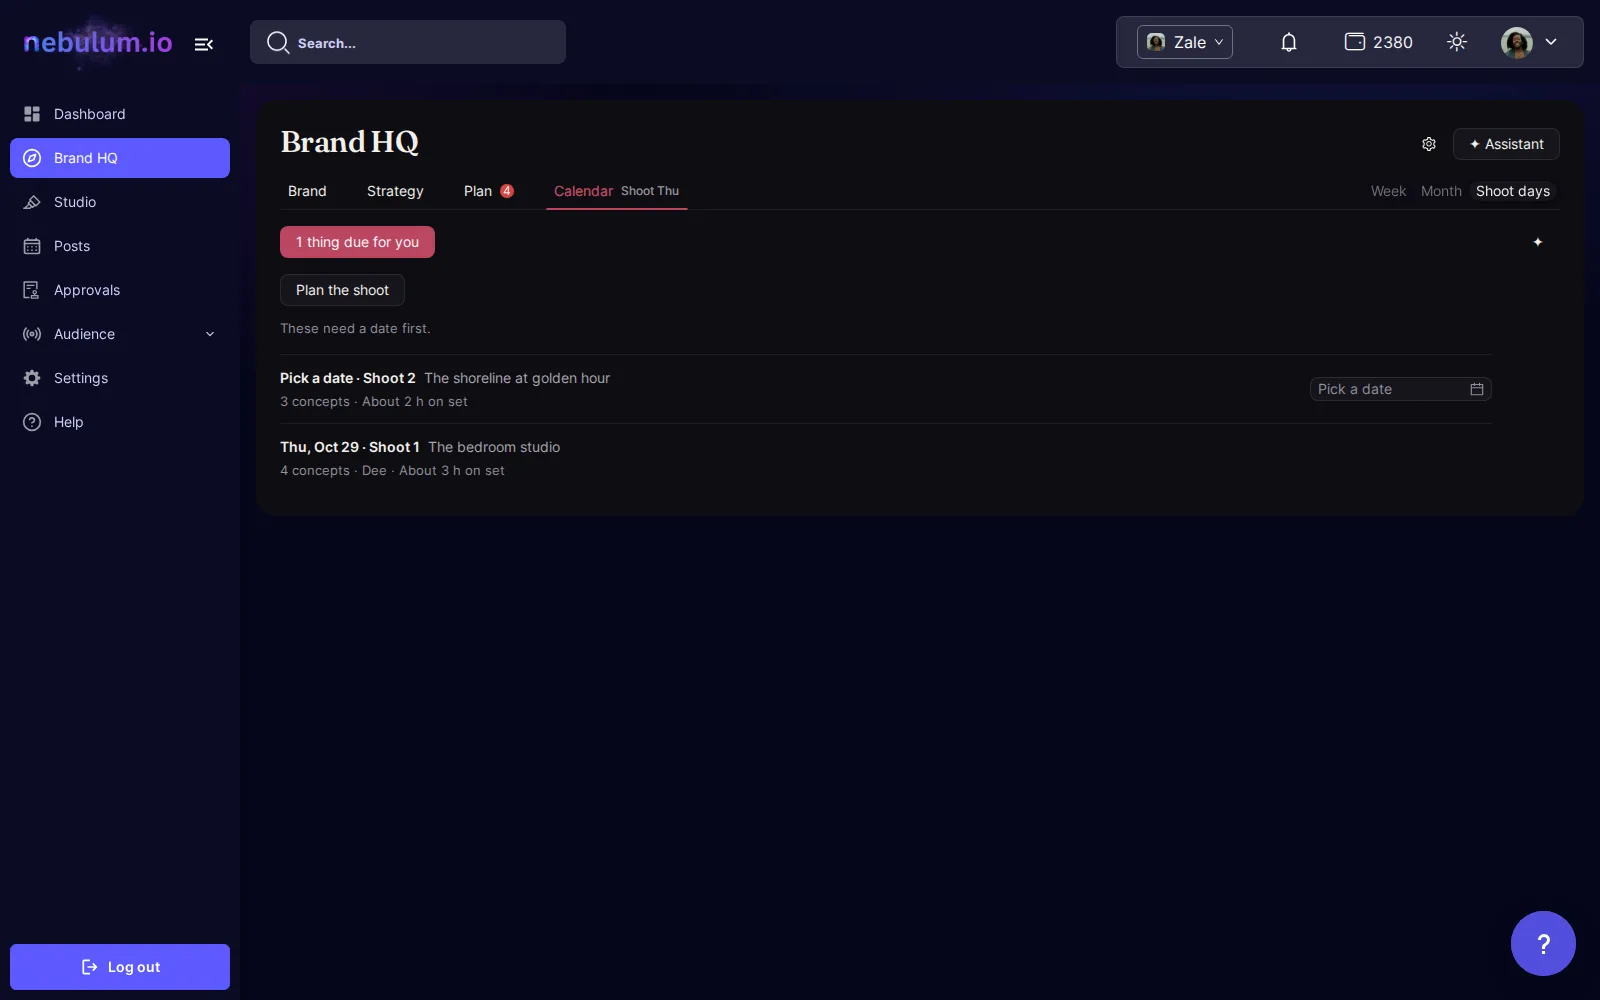Switch to the Brand tab
The image size is (1600, 1000).
307,191
